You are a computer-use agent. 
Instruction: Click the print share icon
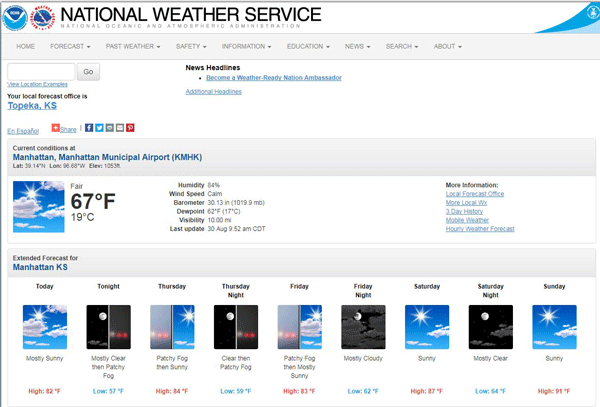109,128
